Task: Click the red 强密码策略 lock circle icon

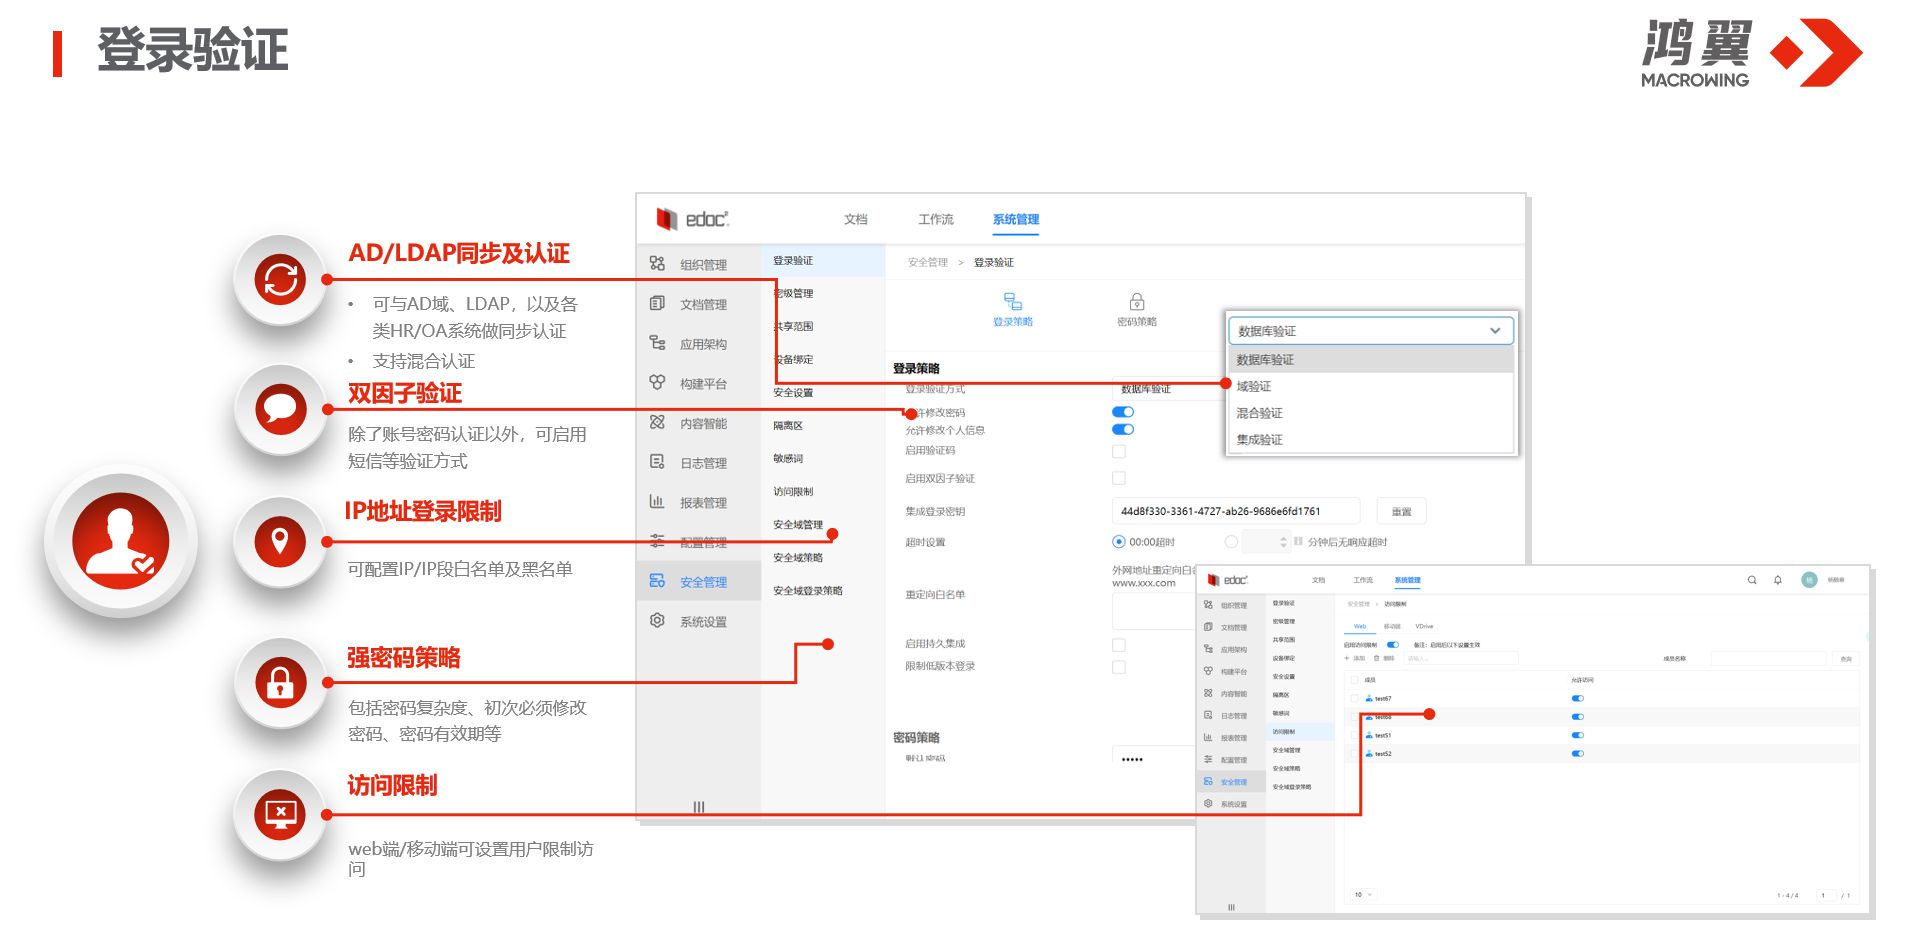Action: (280, 683)
